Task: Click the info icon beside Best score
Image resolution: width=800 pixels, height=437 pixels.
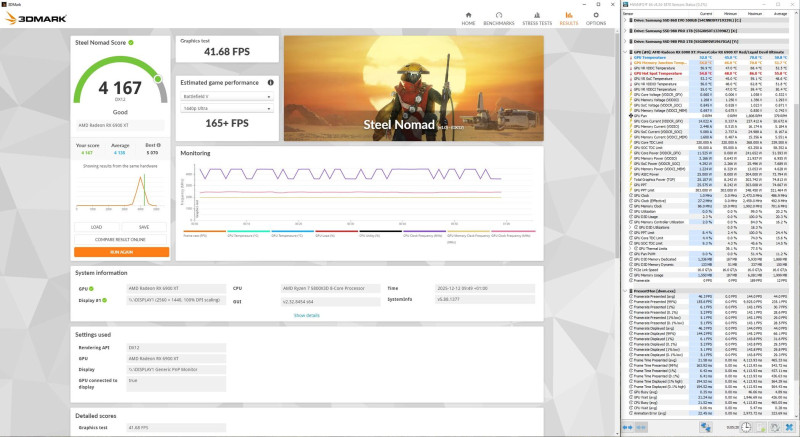Action: tap(159, 145)
